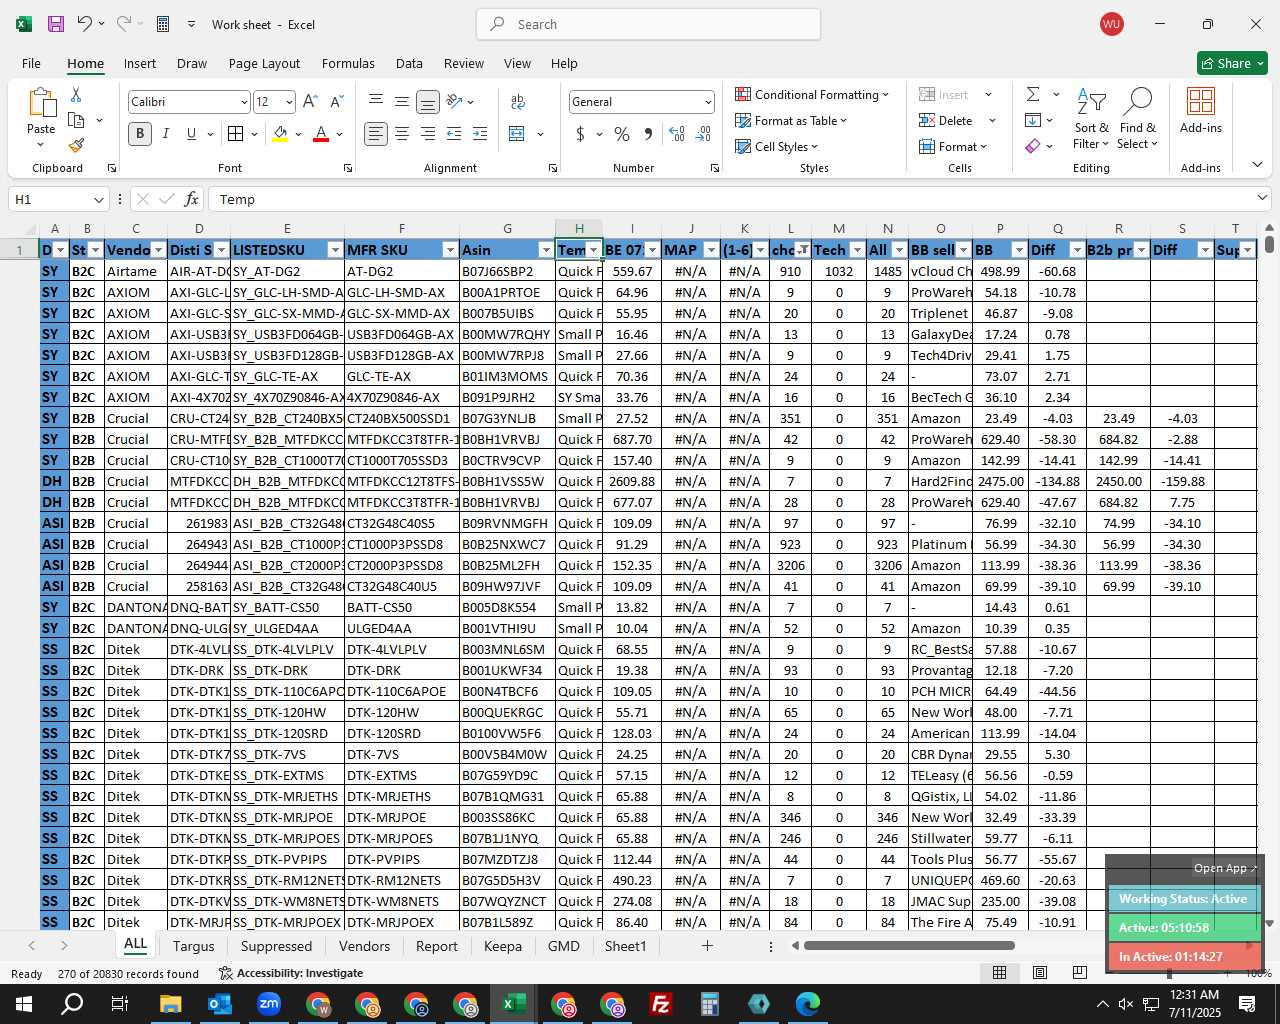Open the Data ribbon tab
The width and height of the screenshot is (1280, 1024).
409,63
